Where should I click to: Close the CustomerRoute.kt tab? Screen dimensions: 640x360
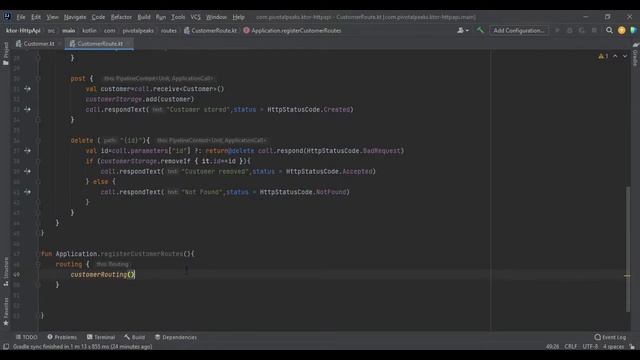[x=128, y=44]
